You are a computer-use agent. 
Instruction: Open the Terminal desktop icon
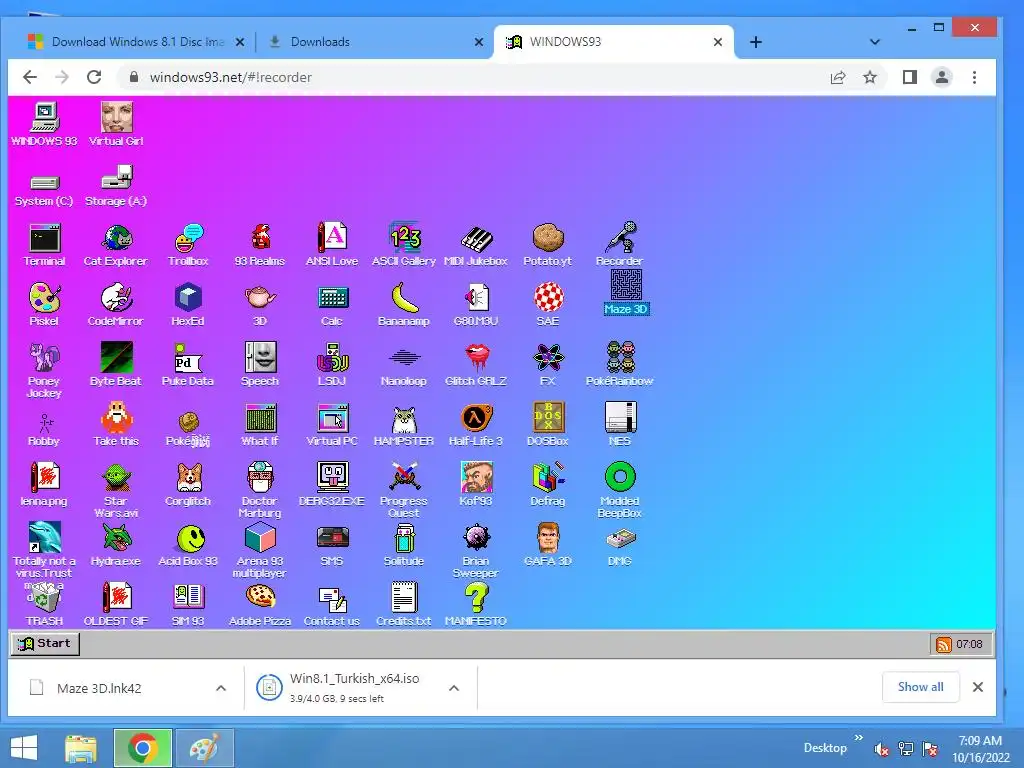(x=44, y=245)
